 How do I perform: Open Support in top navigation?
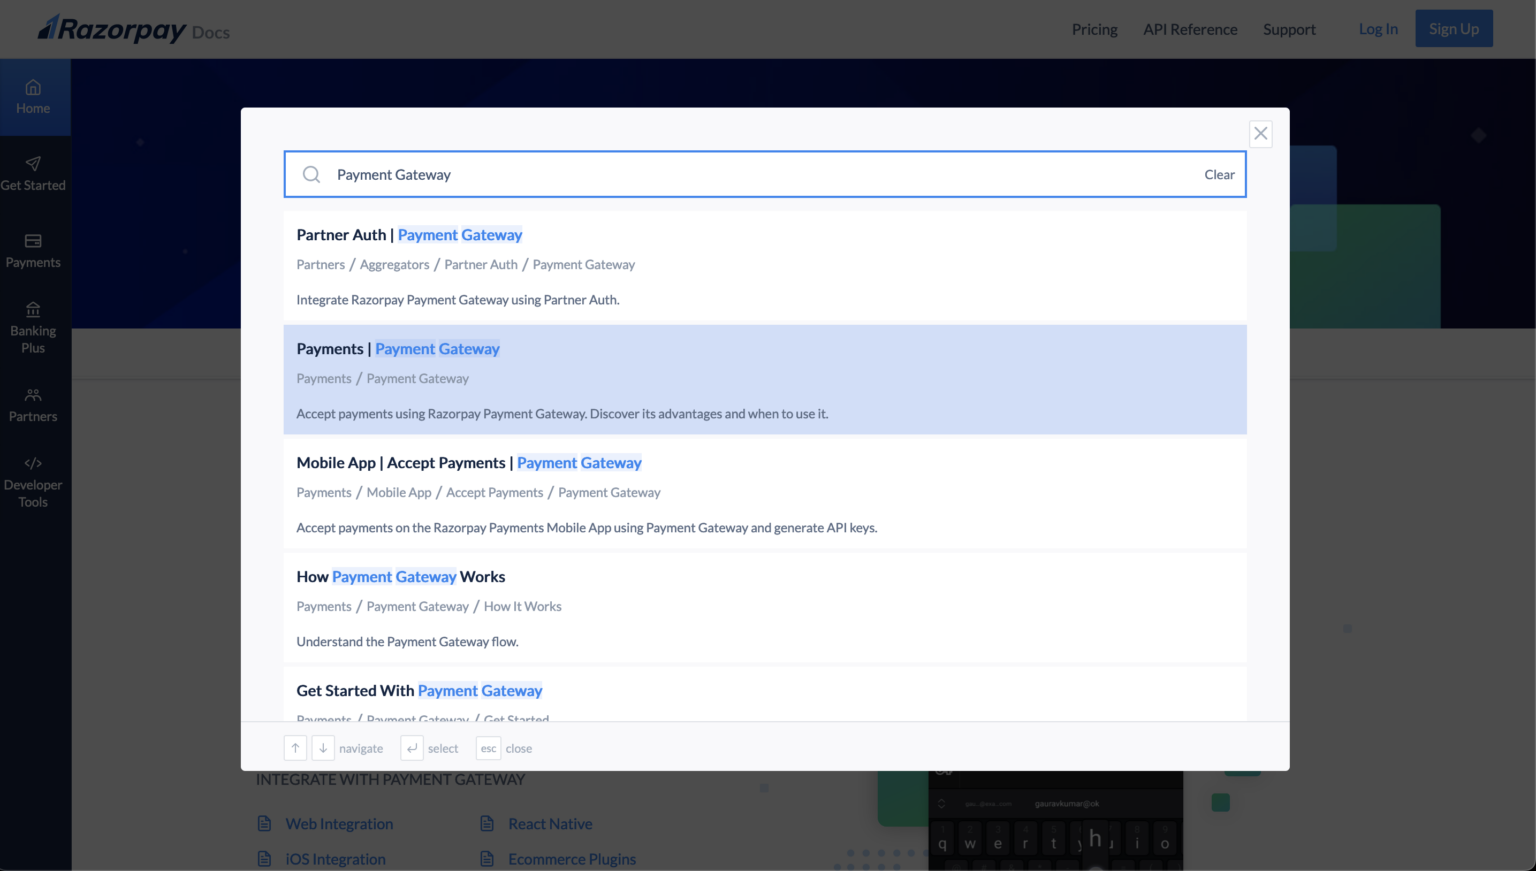pyautogui.click(x=1289, y=29)
